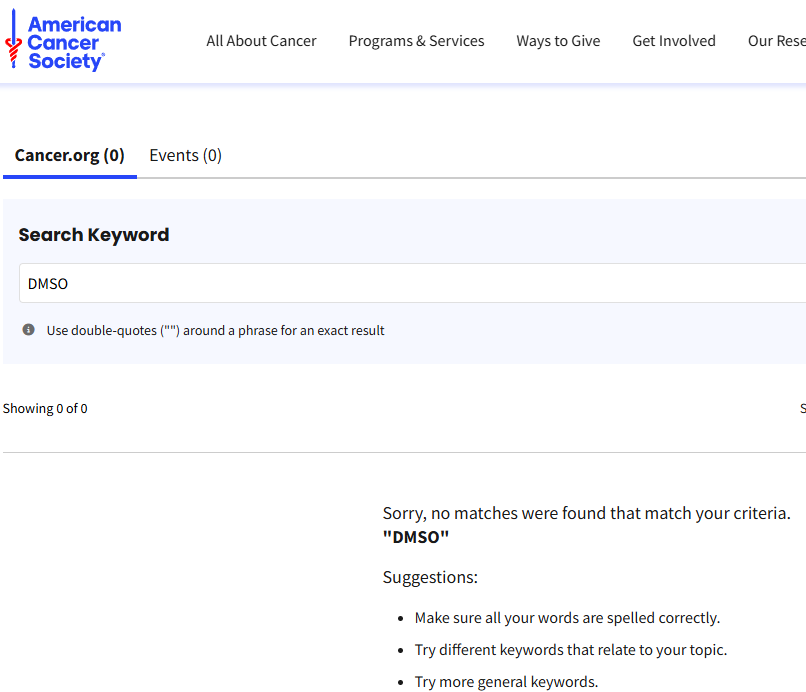Open the All About Cancer menu

click(x=261, y=41)
